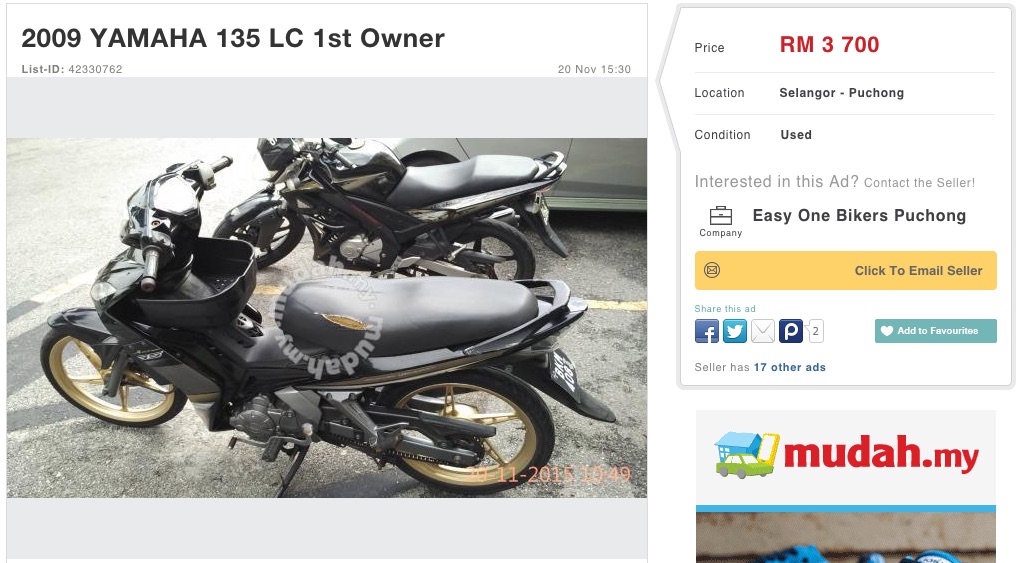The width and height of the screenshot is (1022, 563).
Task: Click the RM 3 700 price
Action: tap(829, 45)
